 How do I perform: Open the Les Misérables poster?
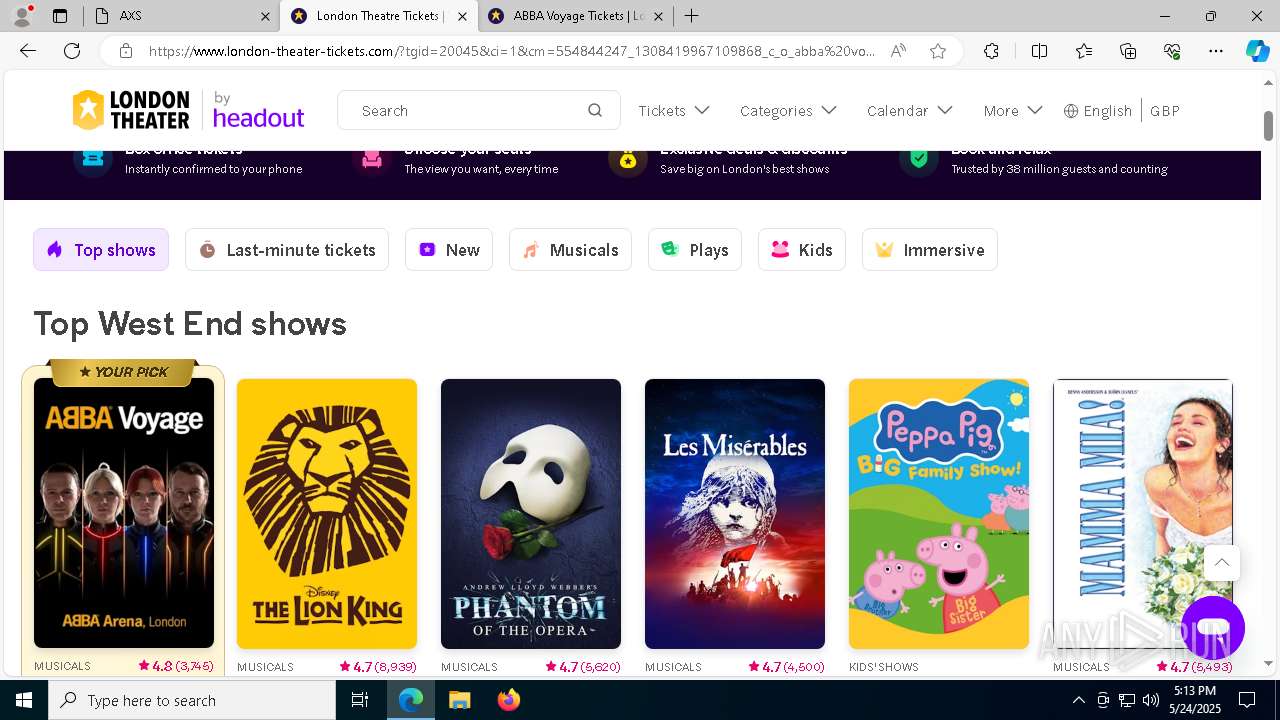tap(735, 514)
